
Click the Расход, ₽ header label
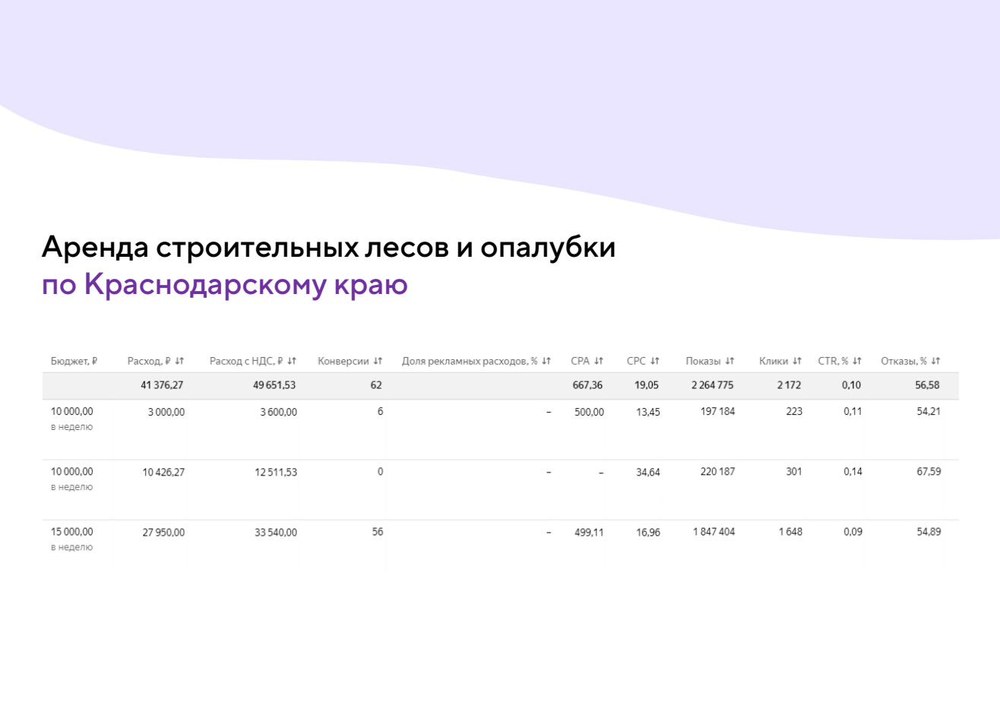coord(149,361)
